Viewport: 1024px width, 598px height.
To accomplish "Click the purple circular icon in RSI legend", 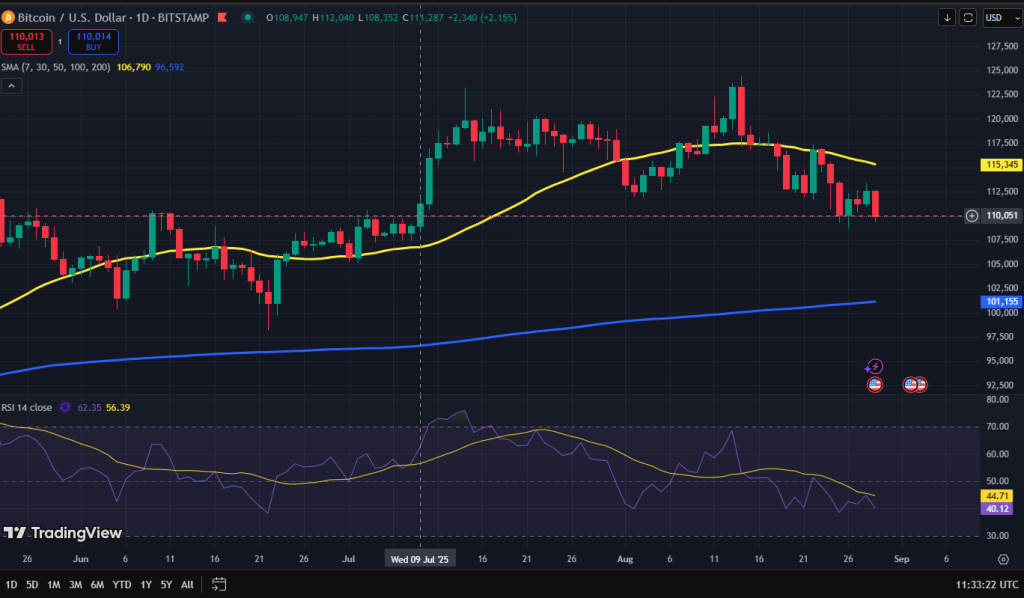I will (x=65, y=407).
